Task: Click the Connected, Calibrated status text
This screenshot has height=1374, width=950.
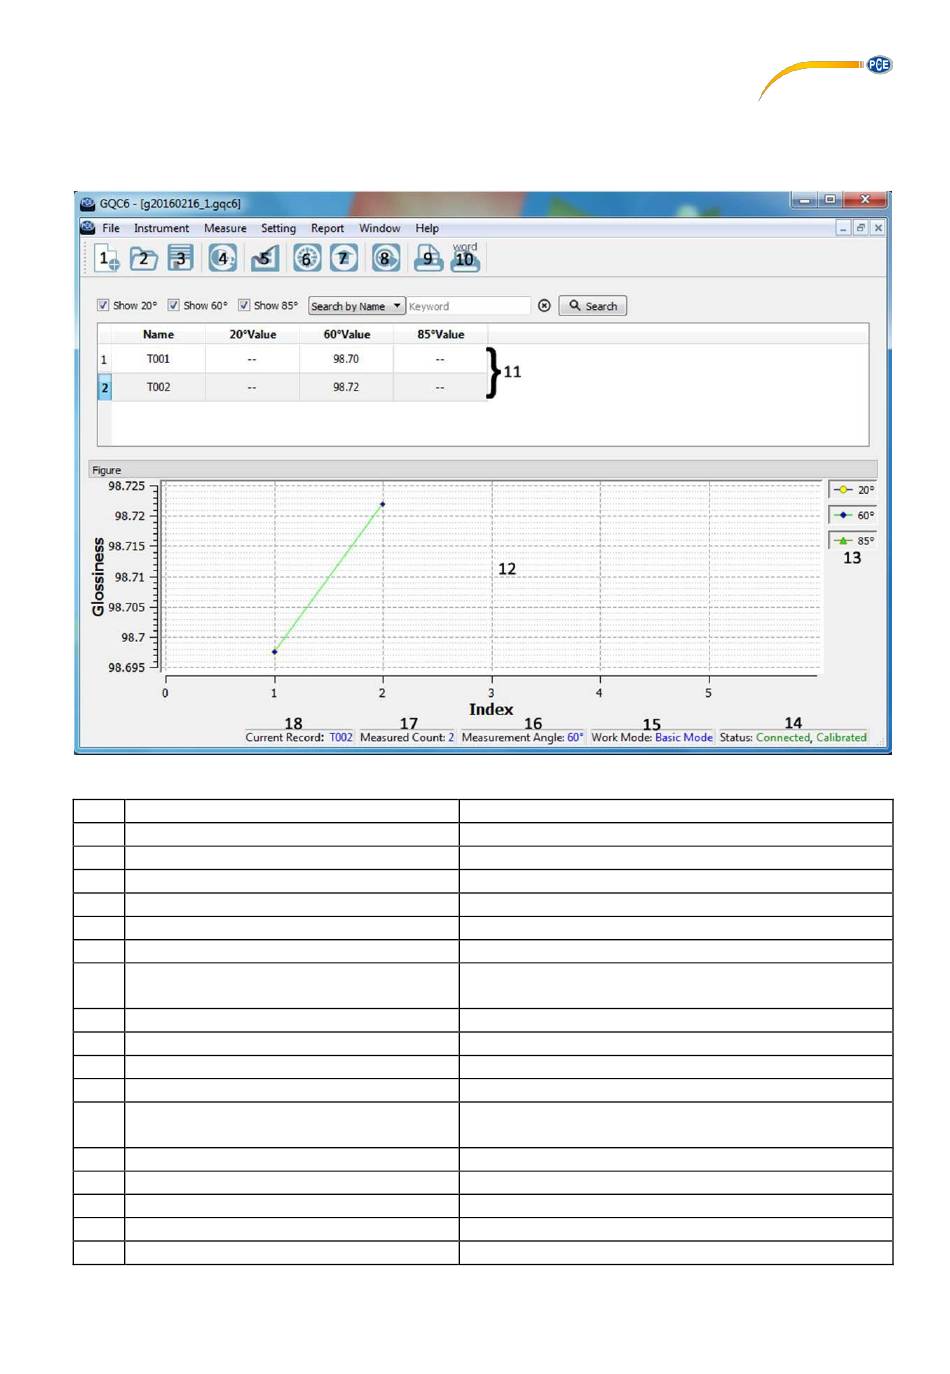Action: click(811, 737)
